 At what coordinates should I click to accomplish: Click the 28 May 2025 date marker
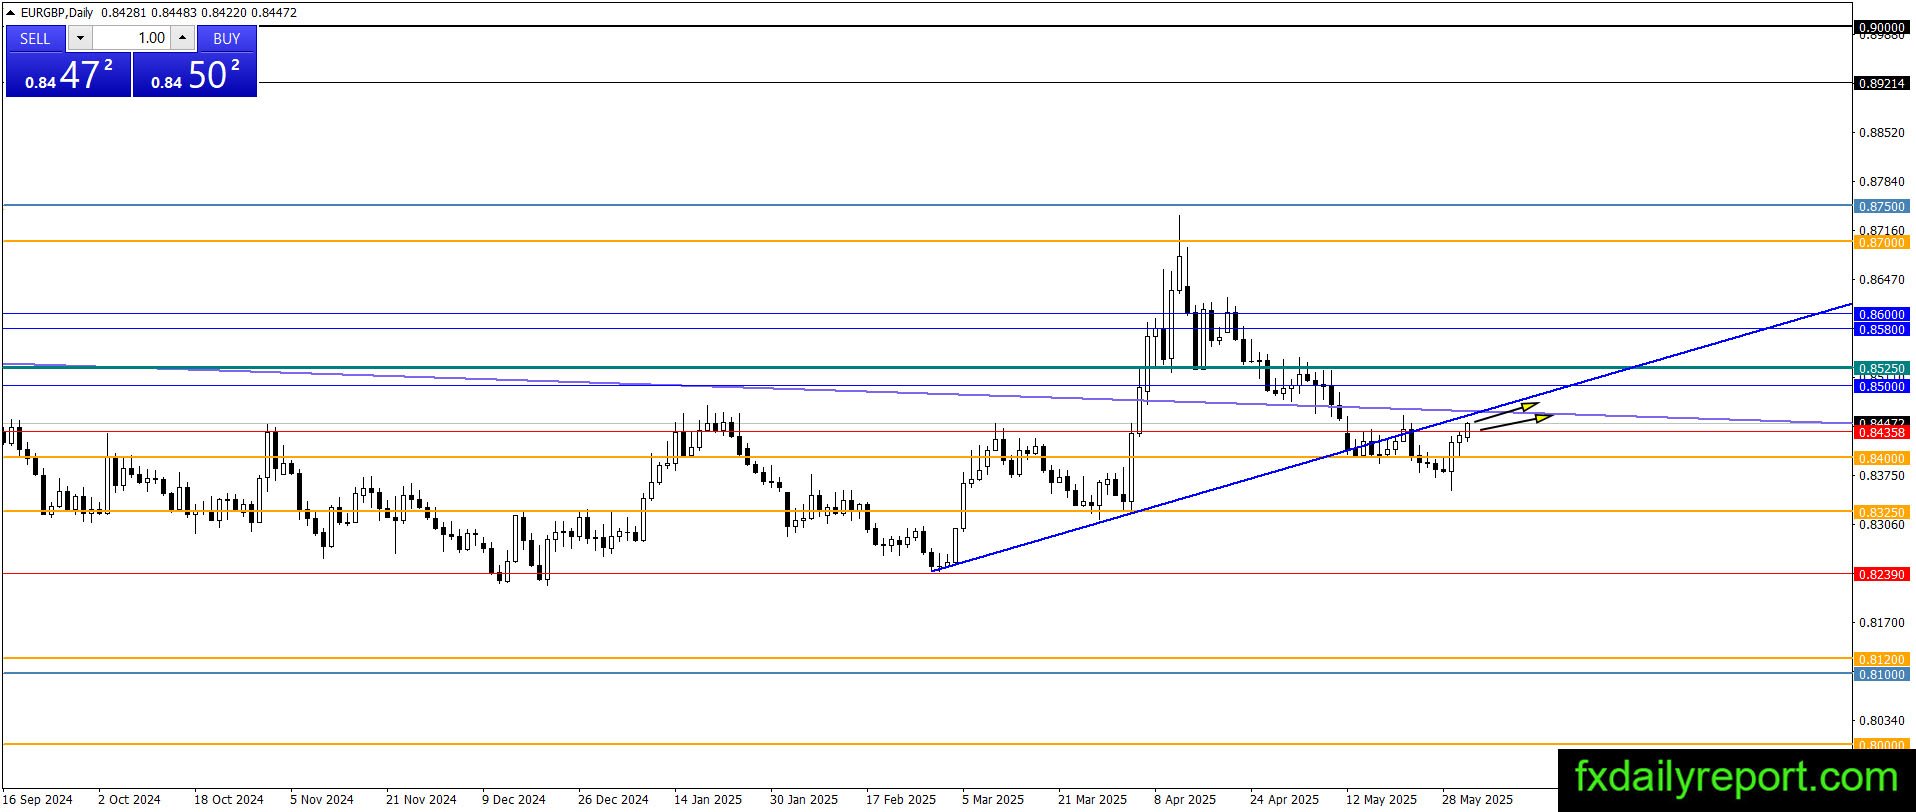[1477, 799]
